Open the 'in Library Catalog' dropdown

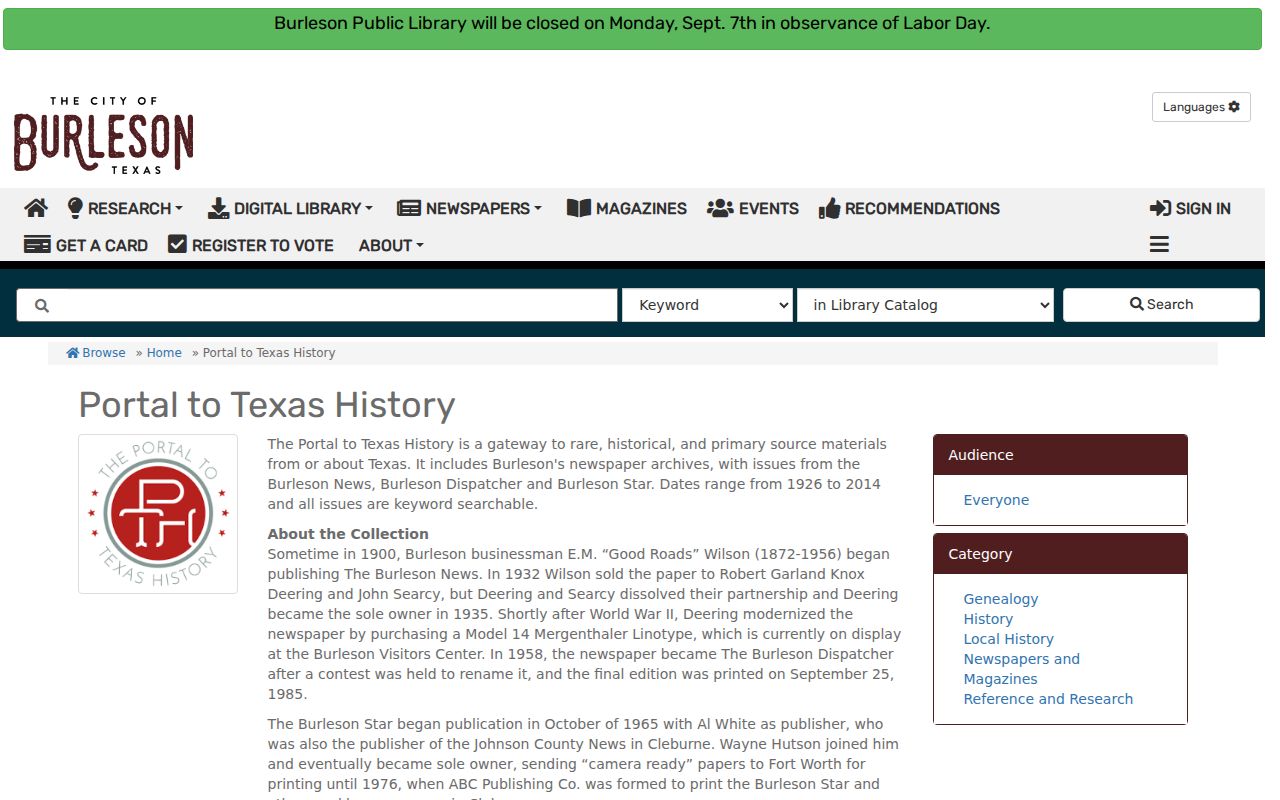[x=926, y=305]
